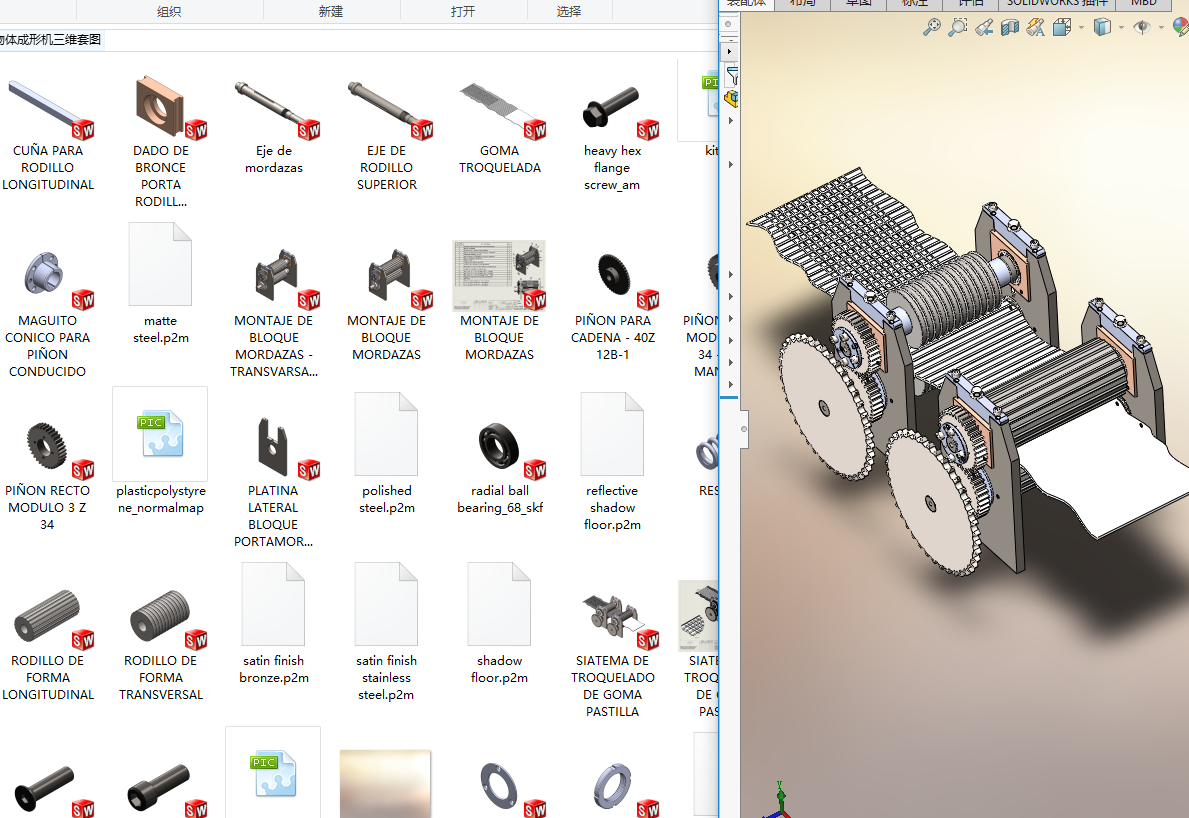Click the Dynamic Annotation Views icon
The height and width of the screenshot is (818, 1189).
coord(1035,28)
